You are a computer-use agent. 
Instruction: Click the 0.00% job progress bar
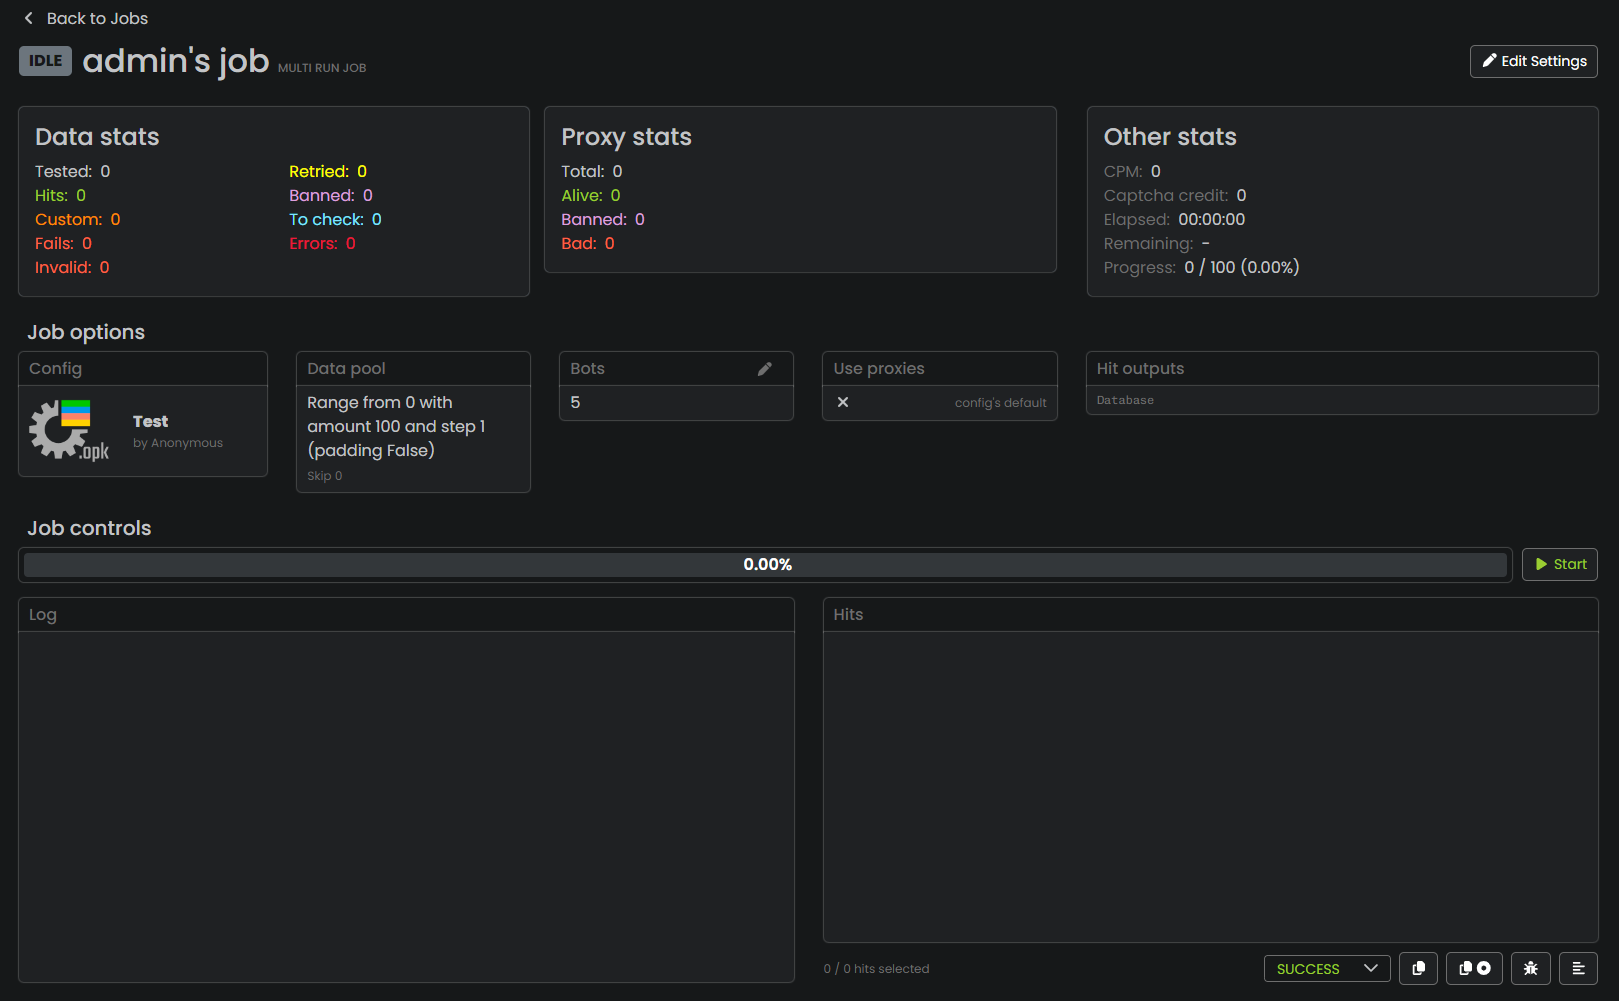pos(765,565)
